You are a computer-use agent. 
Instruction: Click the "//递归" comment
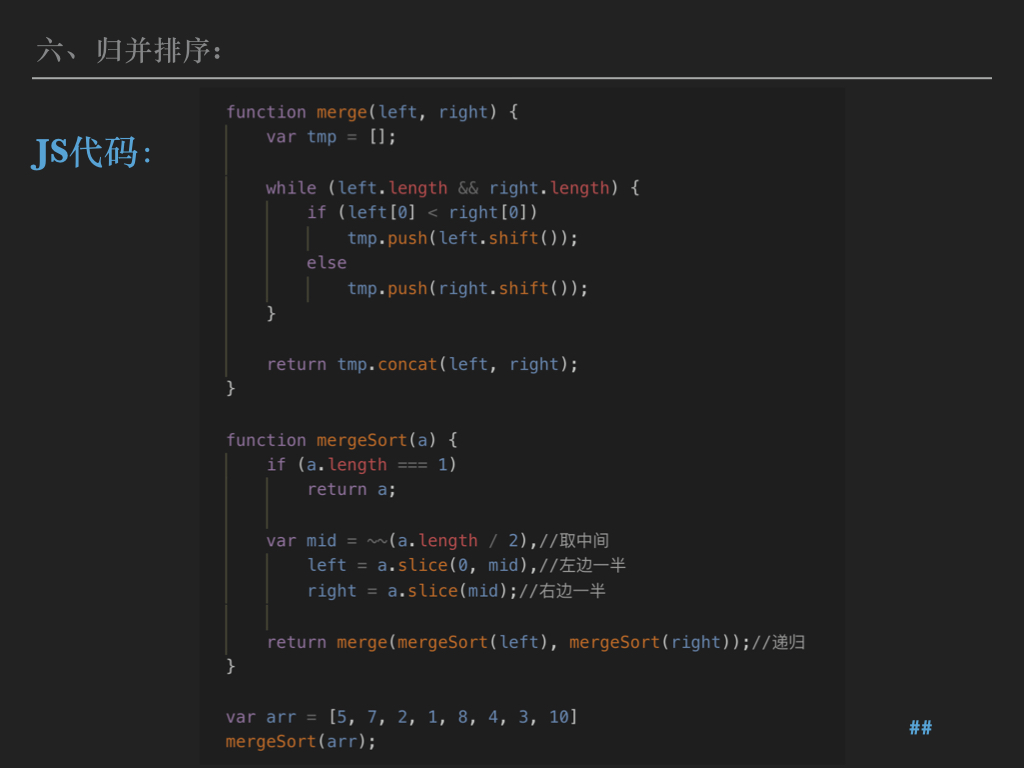(778, 642)
